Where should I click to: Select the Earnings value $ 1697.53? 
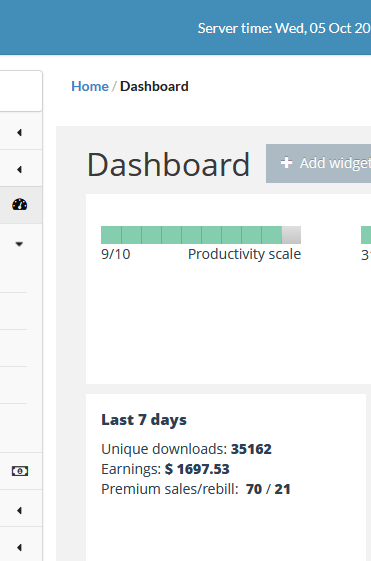197,469
